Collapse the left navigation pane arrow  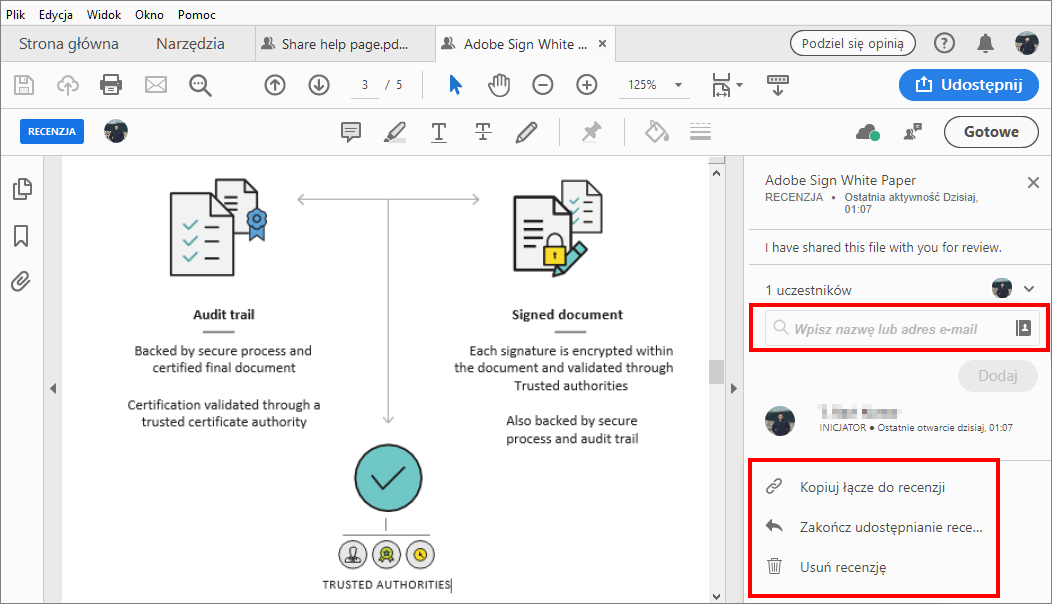53,389
